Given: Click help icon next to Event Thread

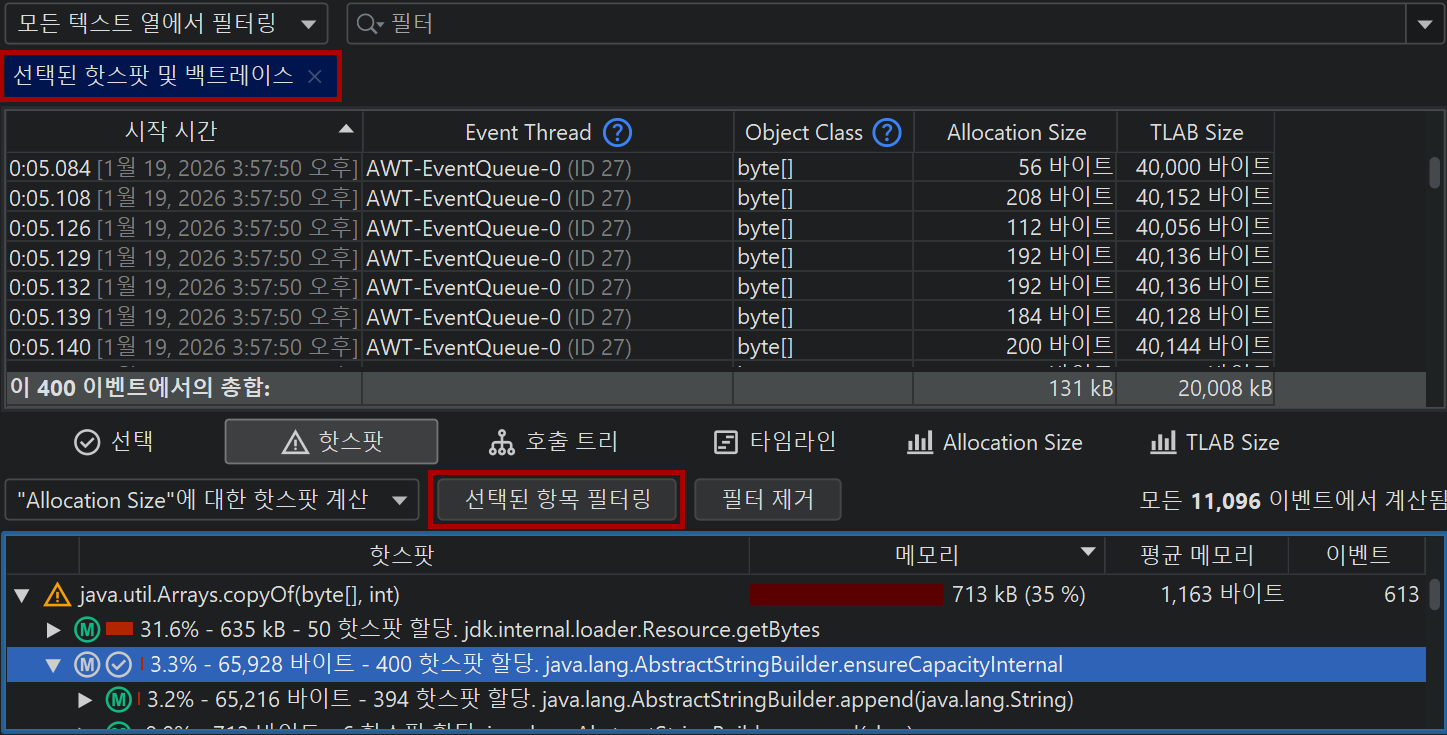Looking at the screenshot, I should [618, 132].
